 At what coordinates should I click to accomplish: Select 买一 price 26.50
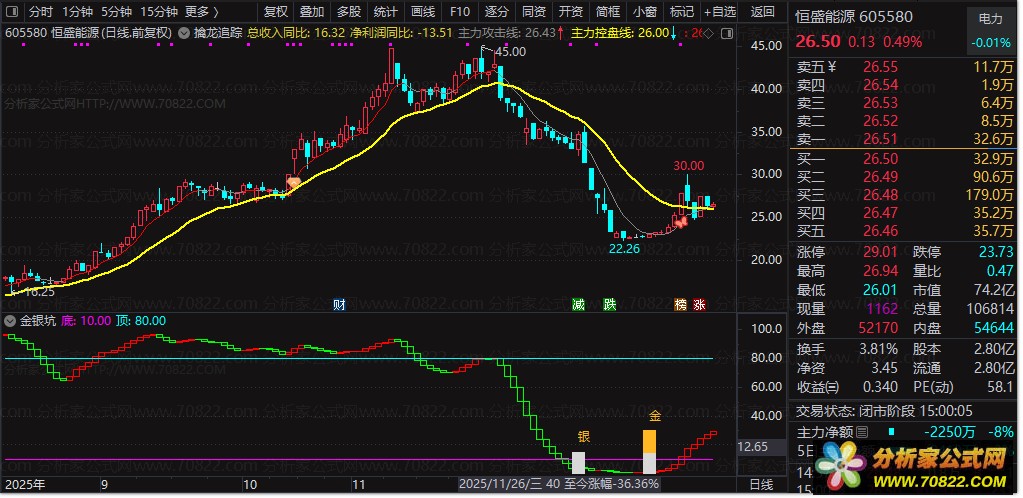(881, 159)
